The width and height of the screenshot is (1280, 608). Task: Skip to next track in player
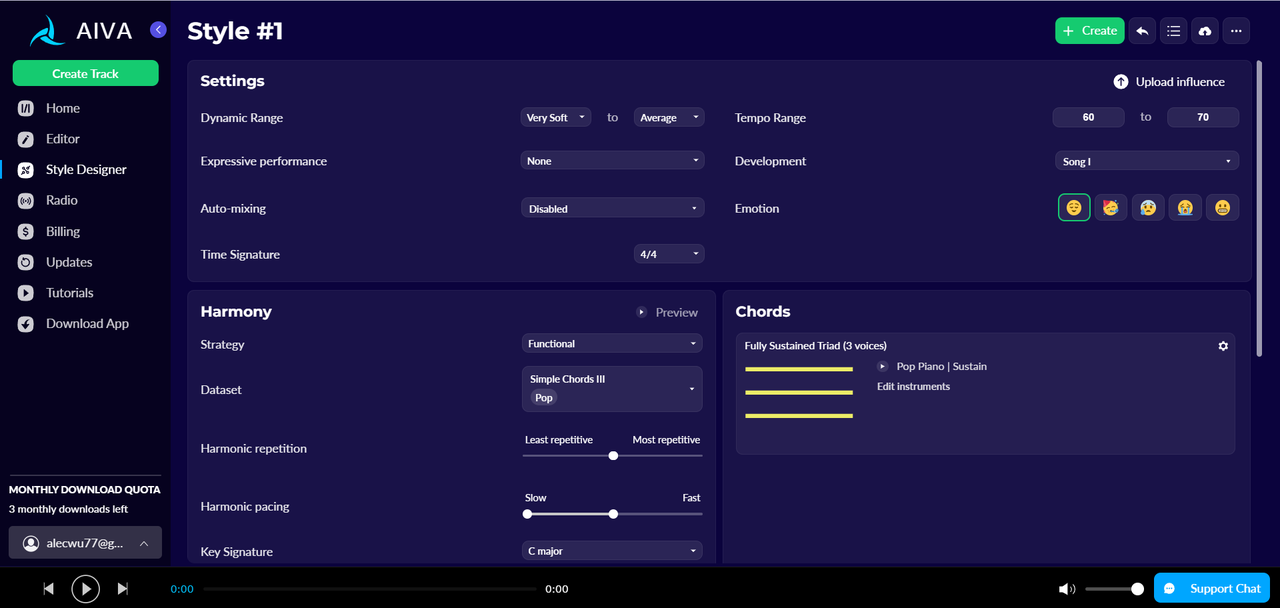pos(123,589)
